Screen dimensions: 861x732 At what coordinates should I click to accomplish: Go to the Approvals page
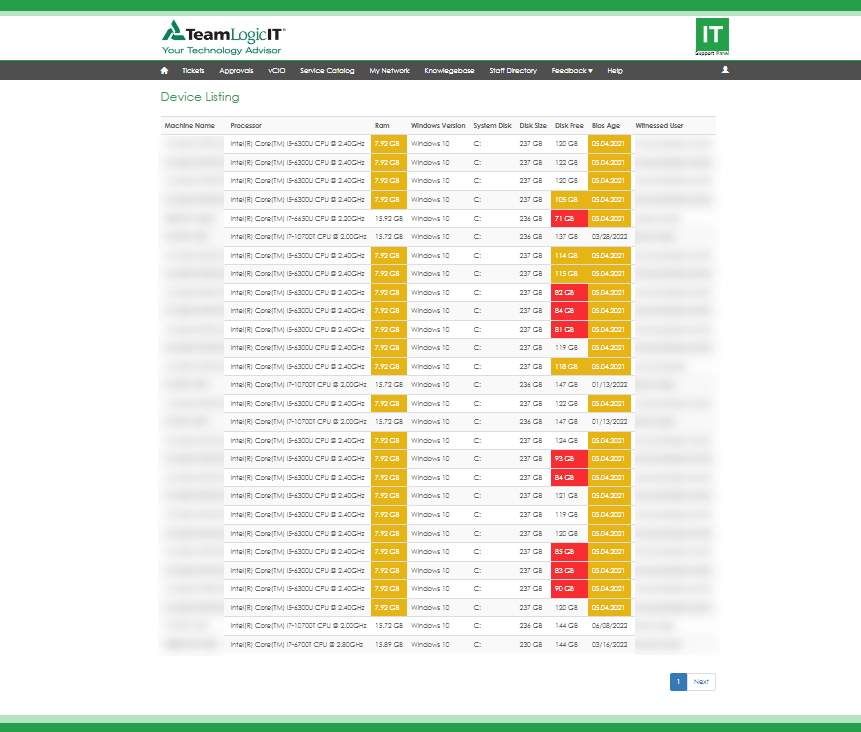236,71
